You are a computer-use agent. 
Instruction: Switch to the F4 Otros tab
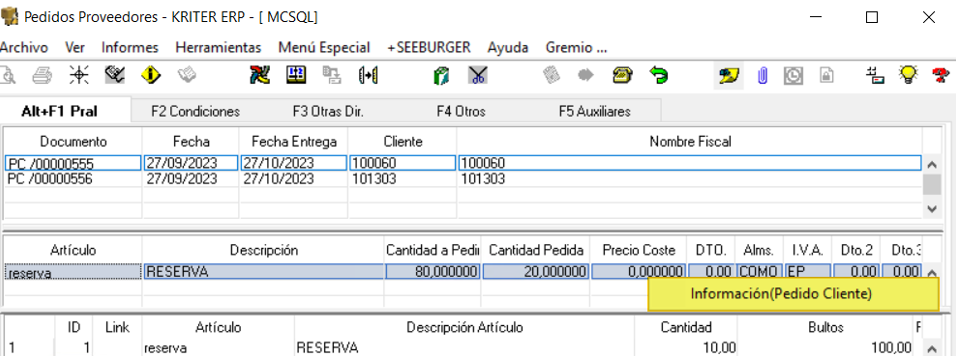click(x=461, y=112)
